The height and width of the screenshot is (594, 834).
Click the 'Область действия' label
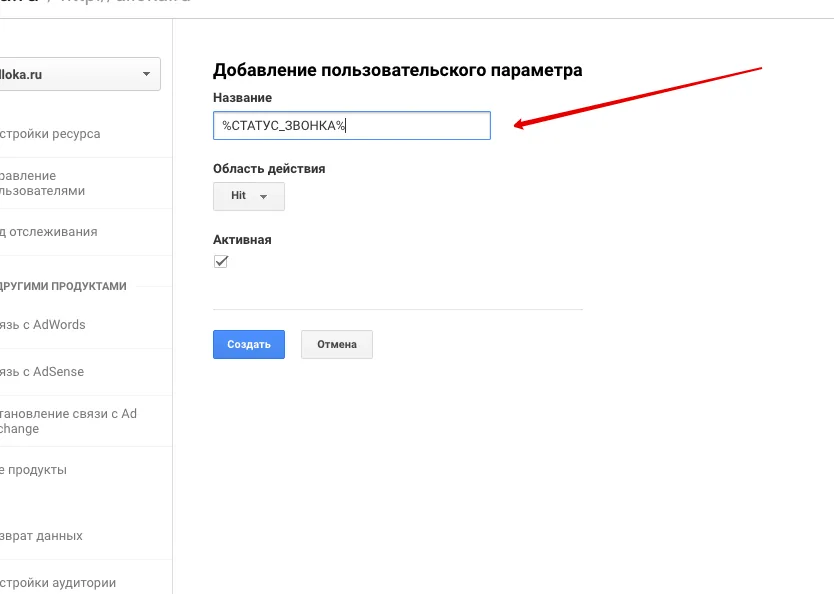[269, 169]
